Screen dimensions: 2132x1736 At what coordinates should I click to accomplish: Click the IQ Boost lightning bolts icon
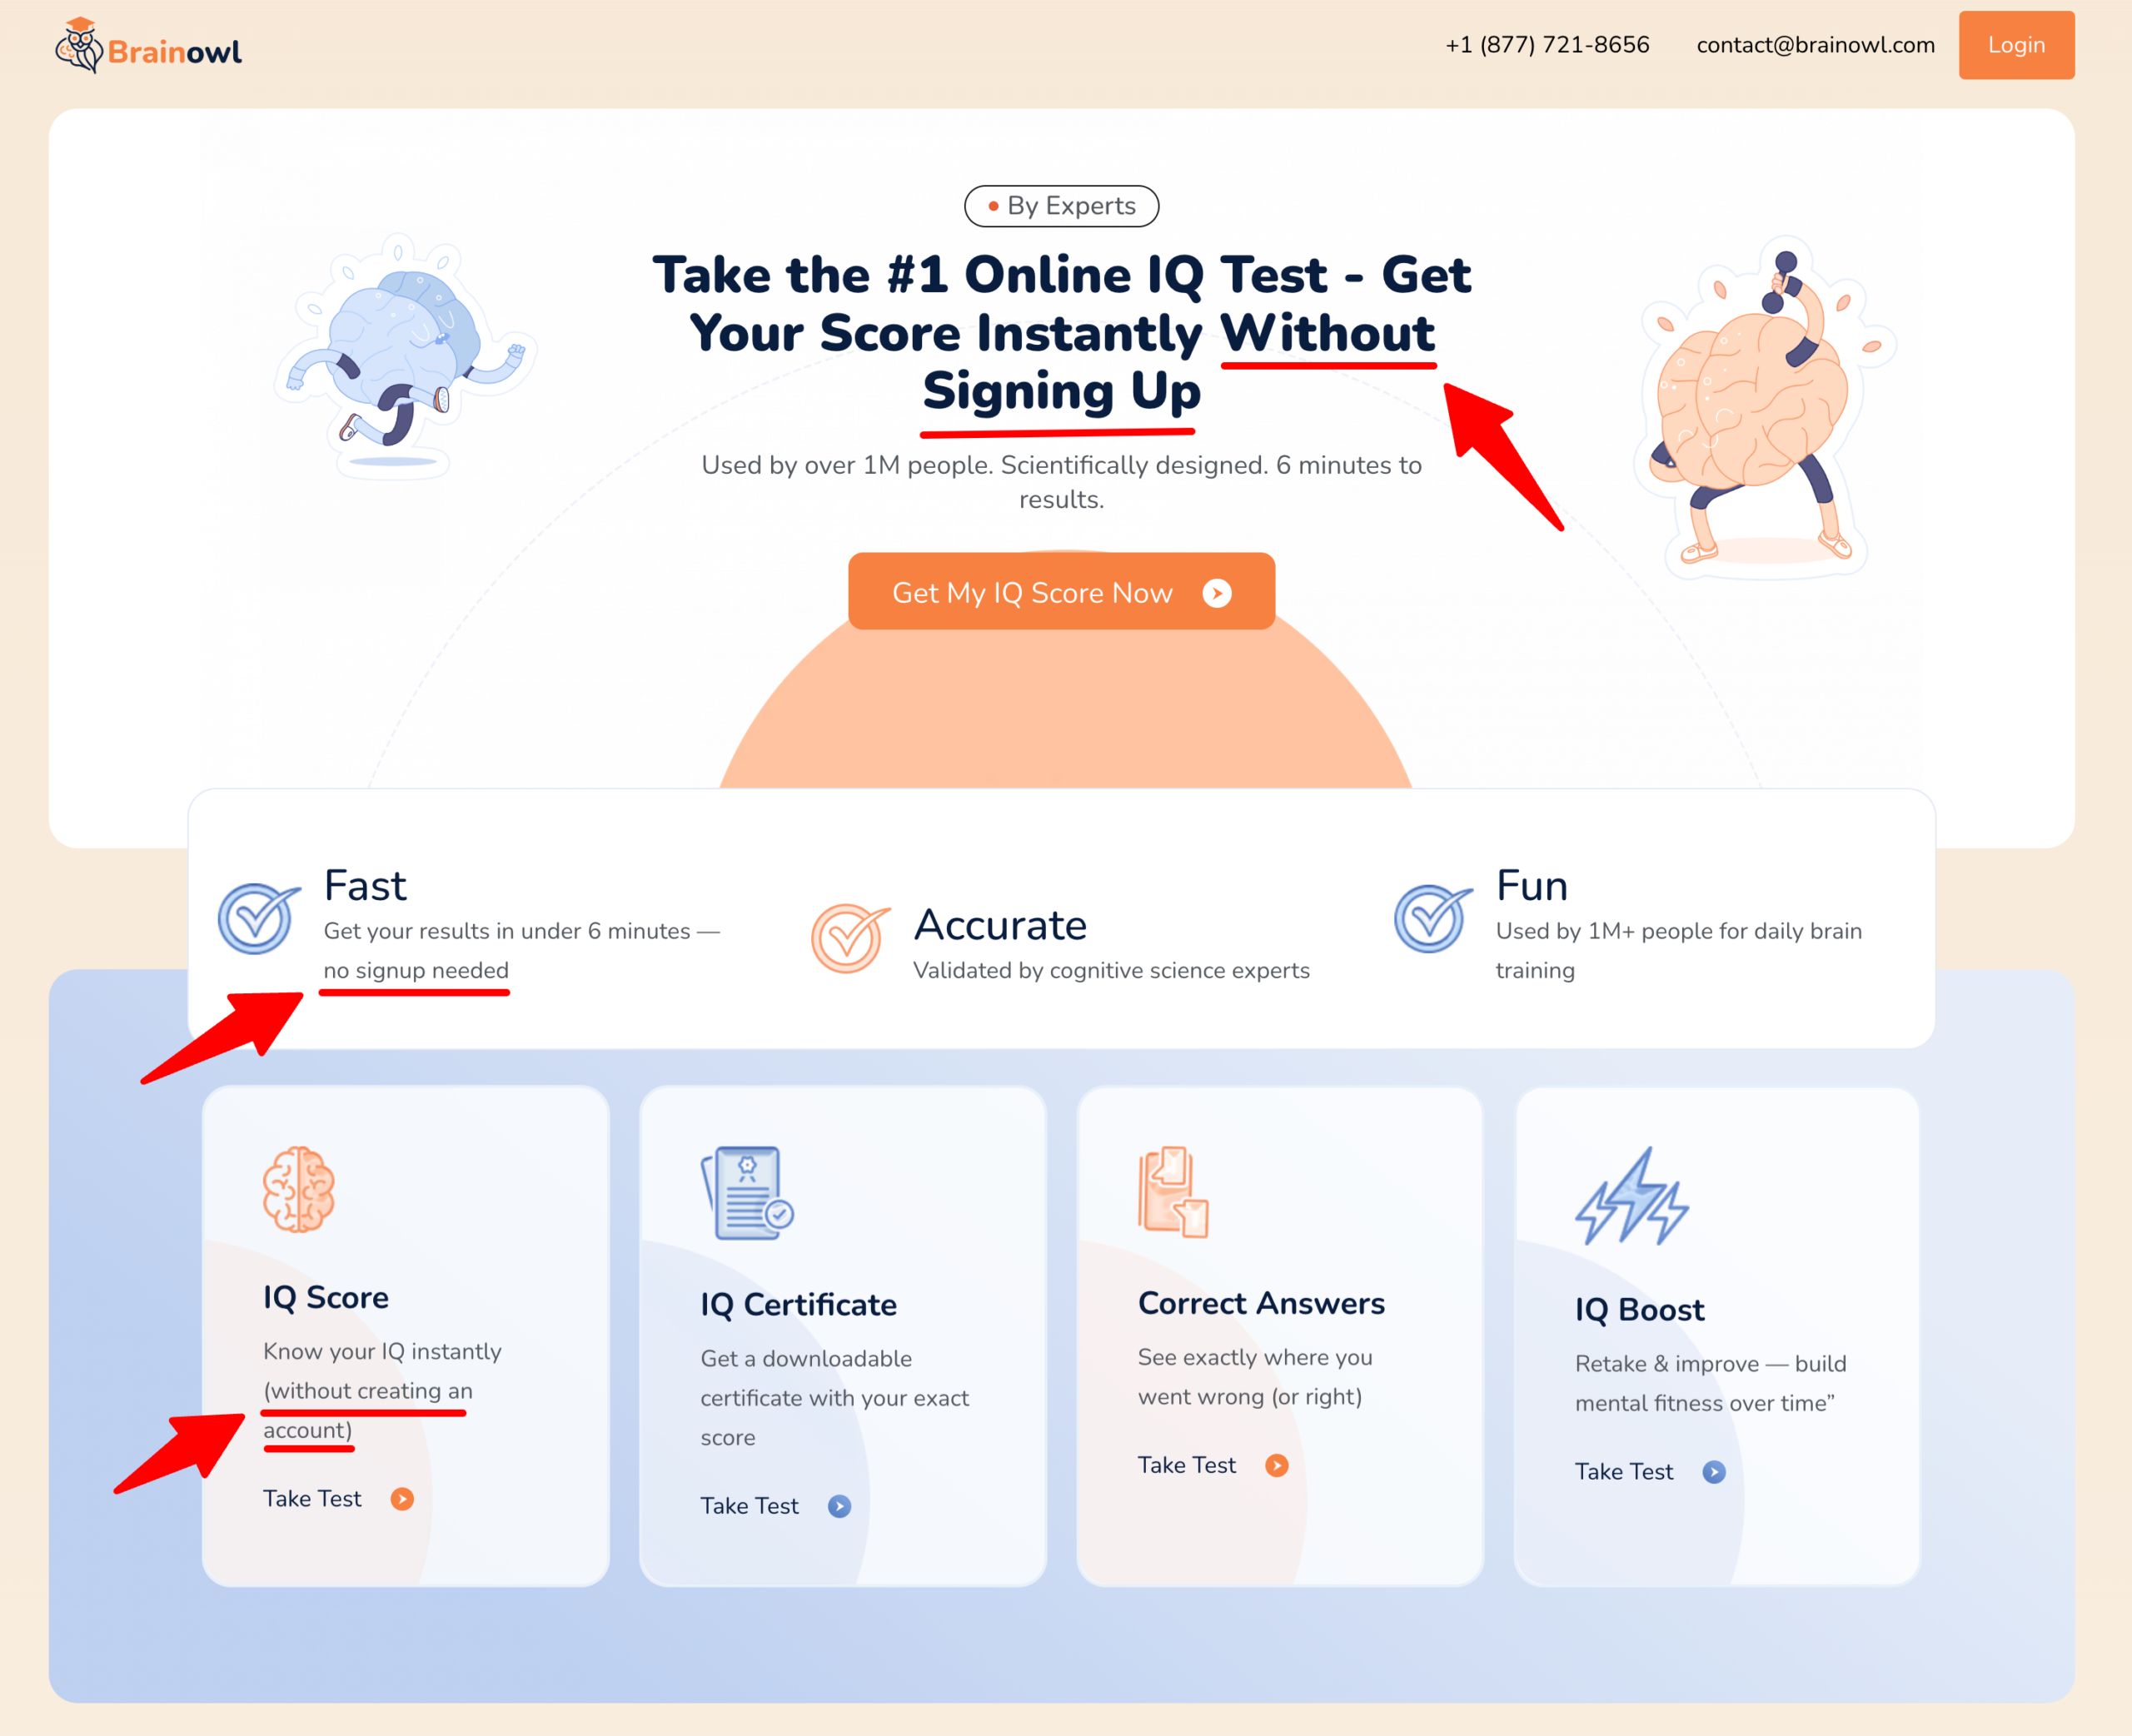click(x=1632, y=1196)
